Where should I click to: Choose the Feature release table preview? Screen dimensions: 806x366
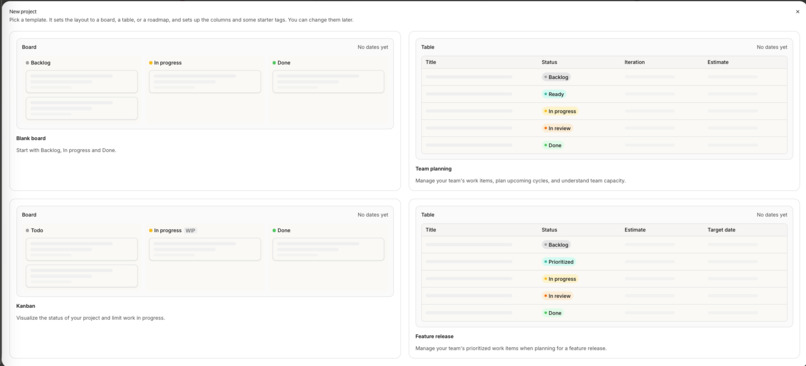[604, 266]
